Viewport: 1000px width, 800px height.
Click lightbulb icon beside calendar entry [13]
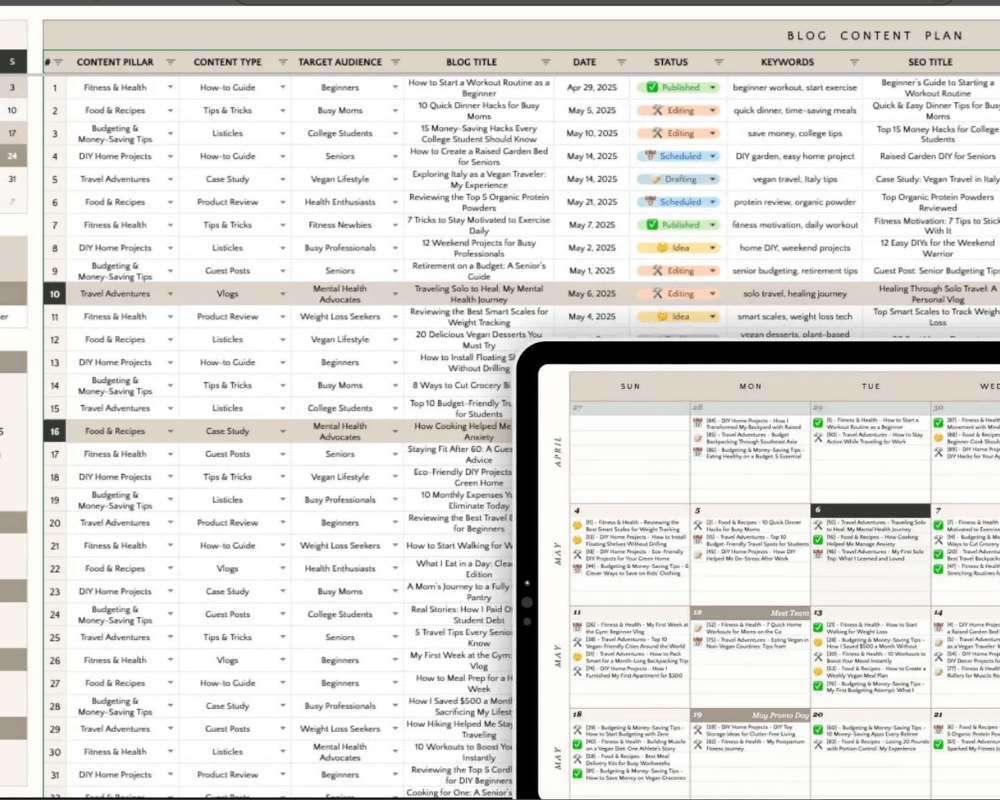(x=577, y=540)
